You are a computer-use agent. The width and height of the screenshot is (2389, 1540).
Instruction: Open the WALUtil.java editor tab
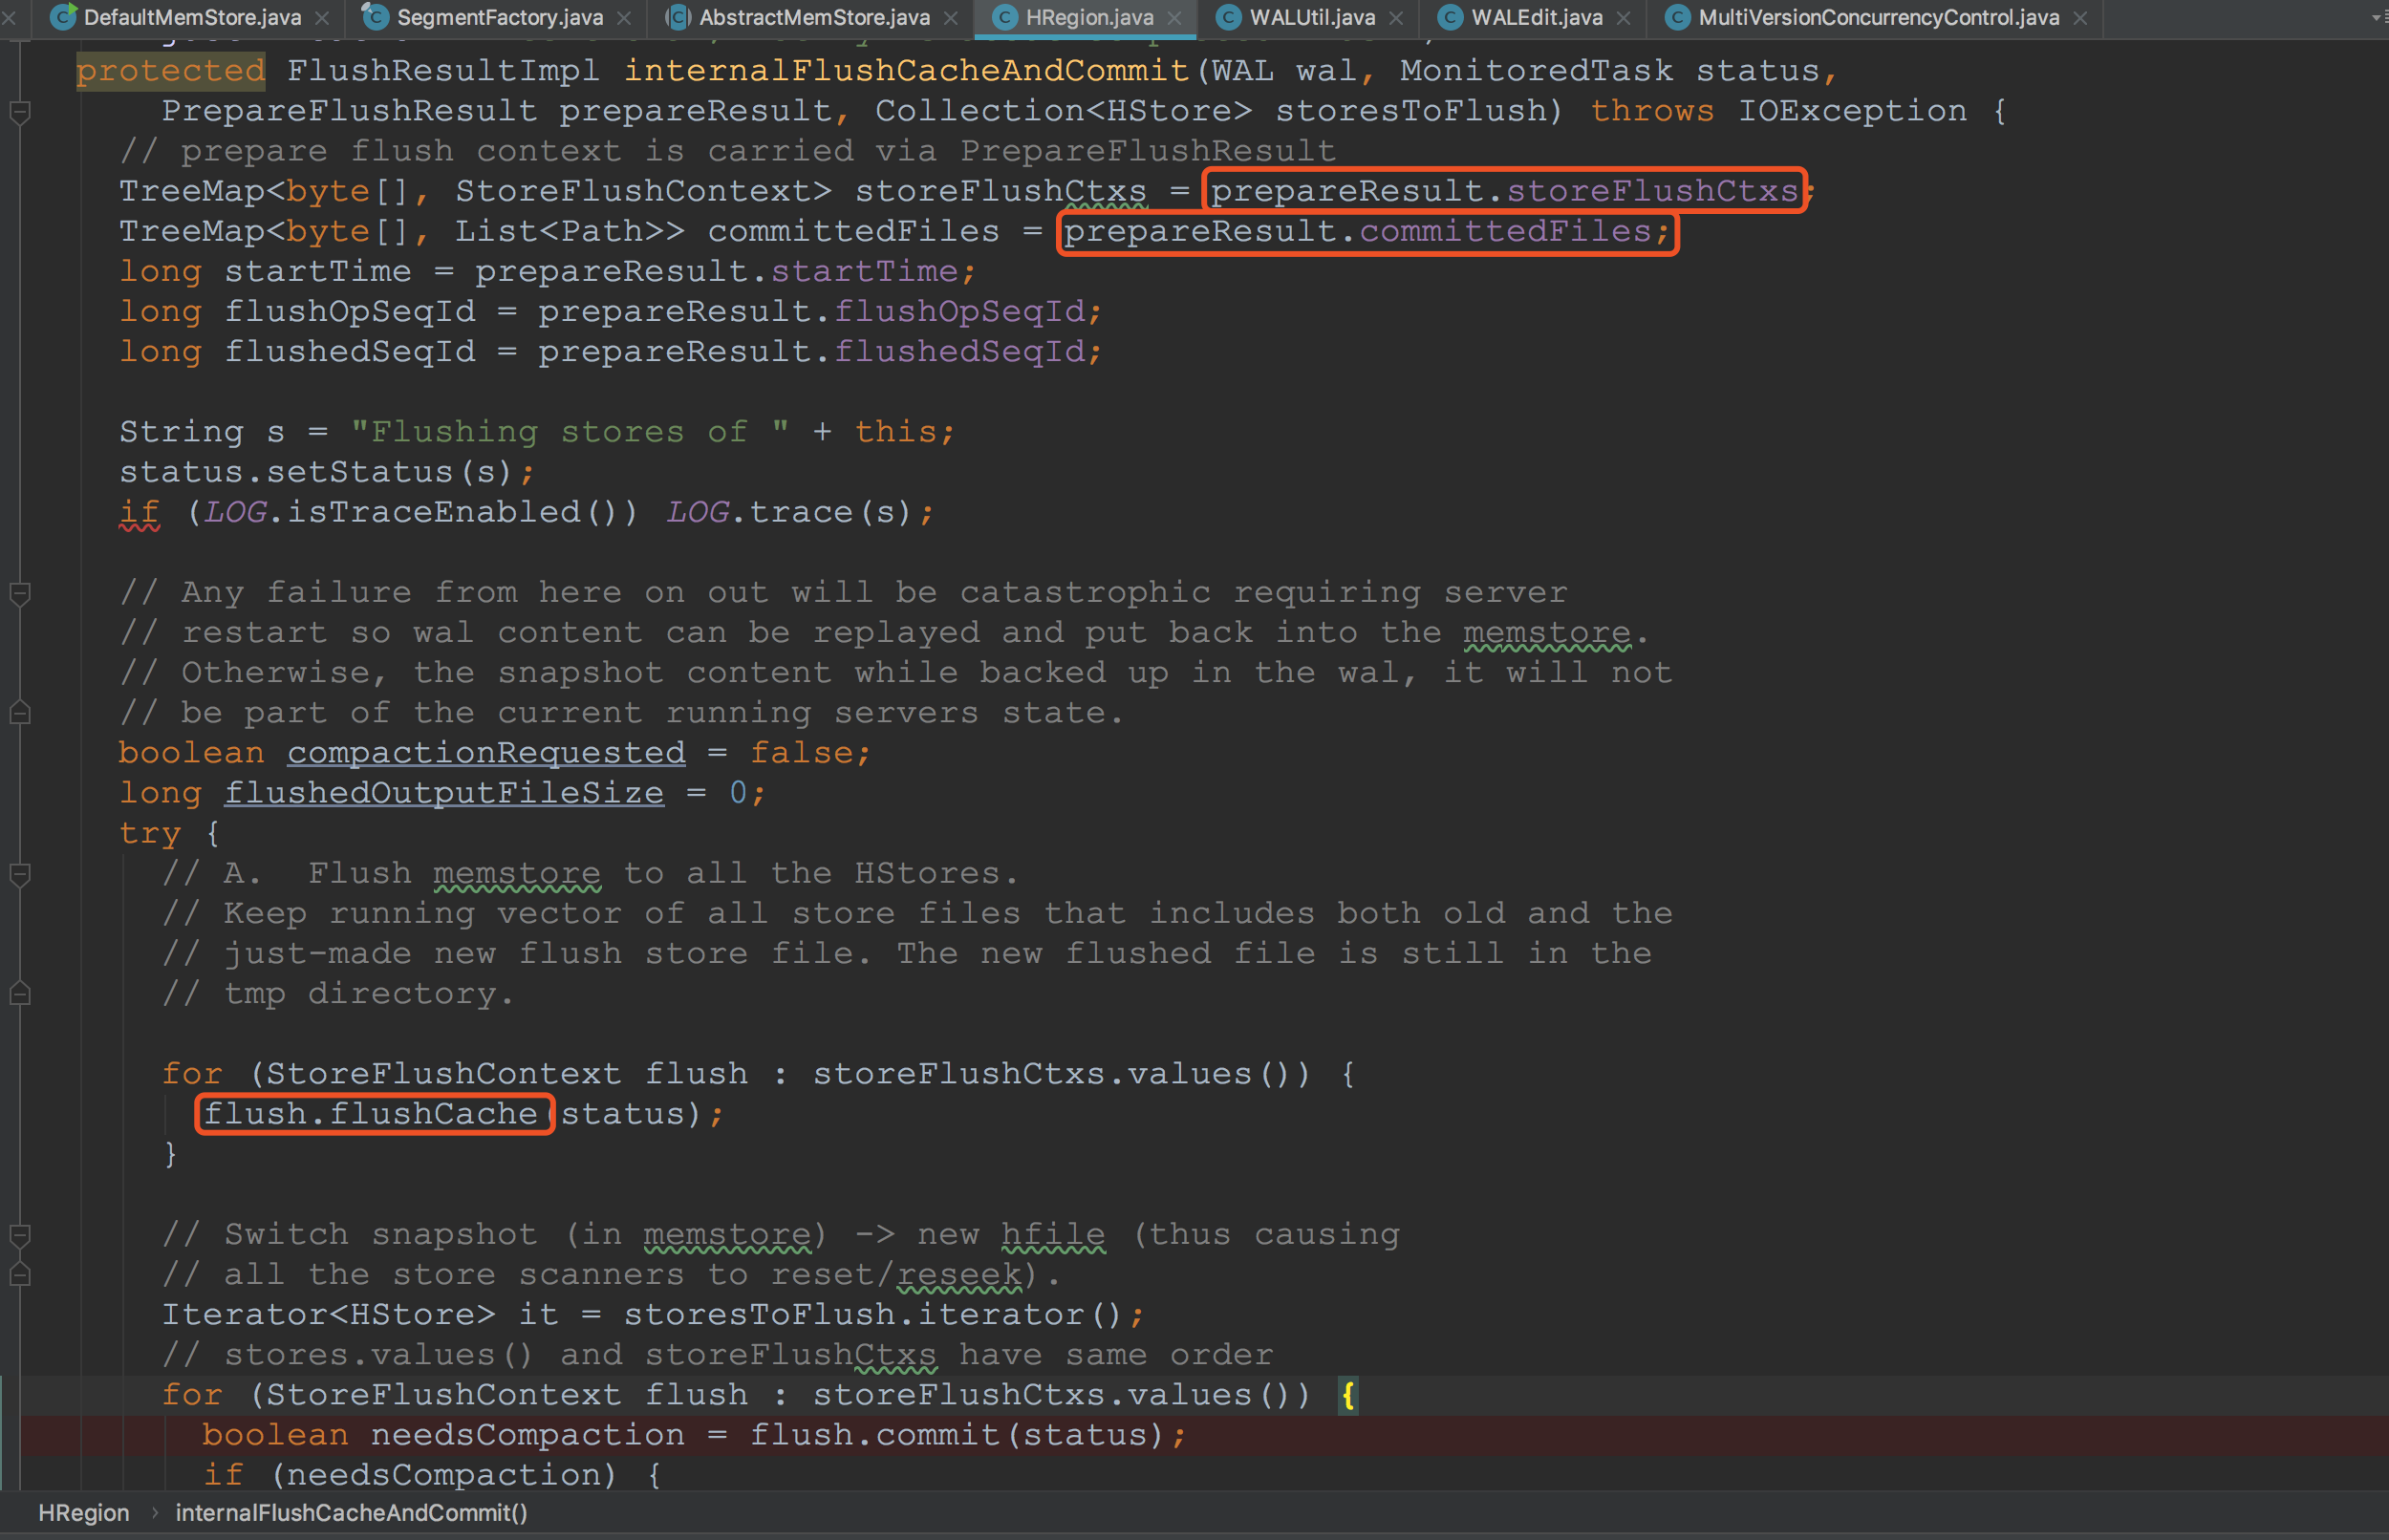click(1311, 17)
